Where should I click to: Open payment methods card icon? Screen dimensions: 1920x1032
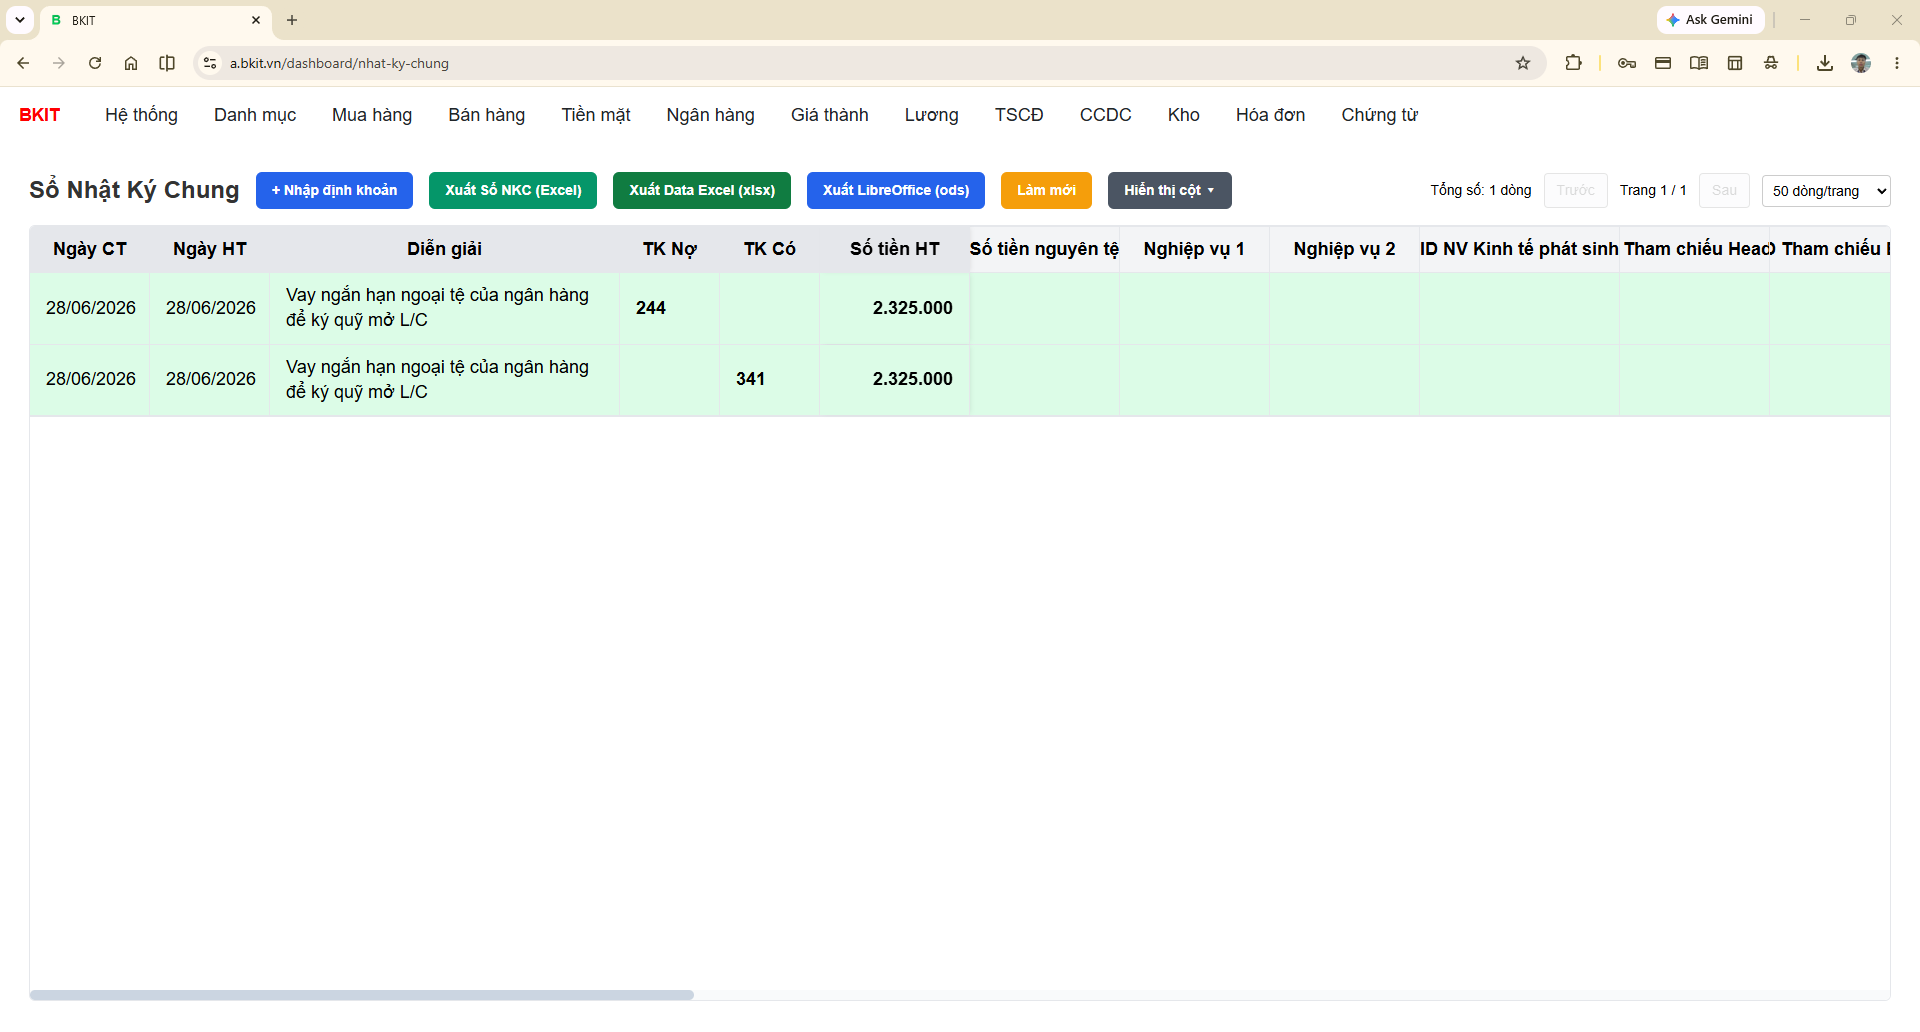tap(1663, 63)
